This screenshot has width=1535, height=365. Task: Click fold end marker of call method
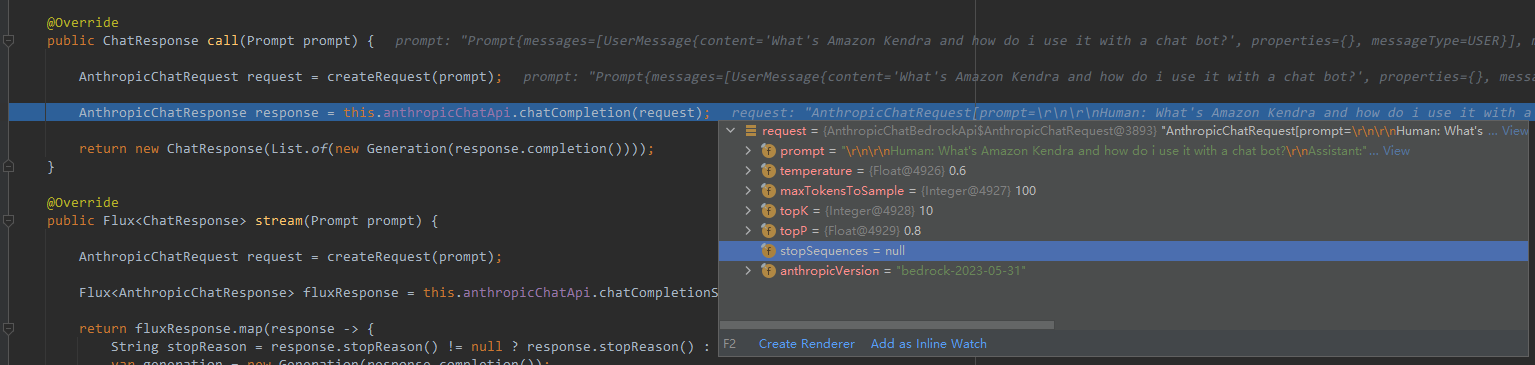pos(9,166)
